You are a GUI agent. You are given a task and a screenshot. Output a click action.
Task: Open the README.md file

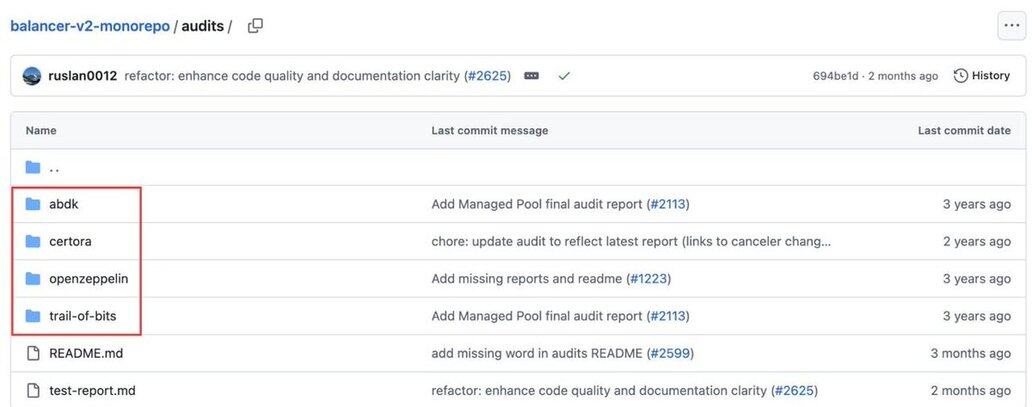click(86, 353)
